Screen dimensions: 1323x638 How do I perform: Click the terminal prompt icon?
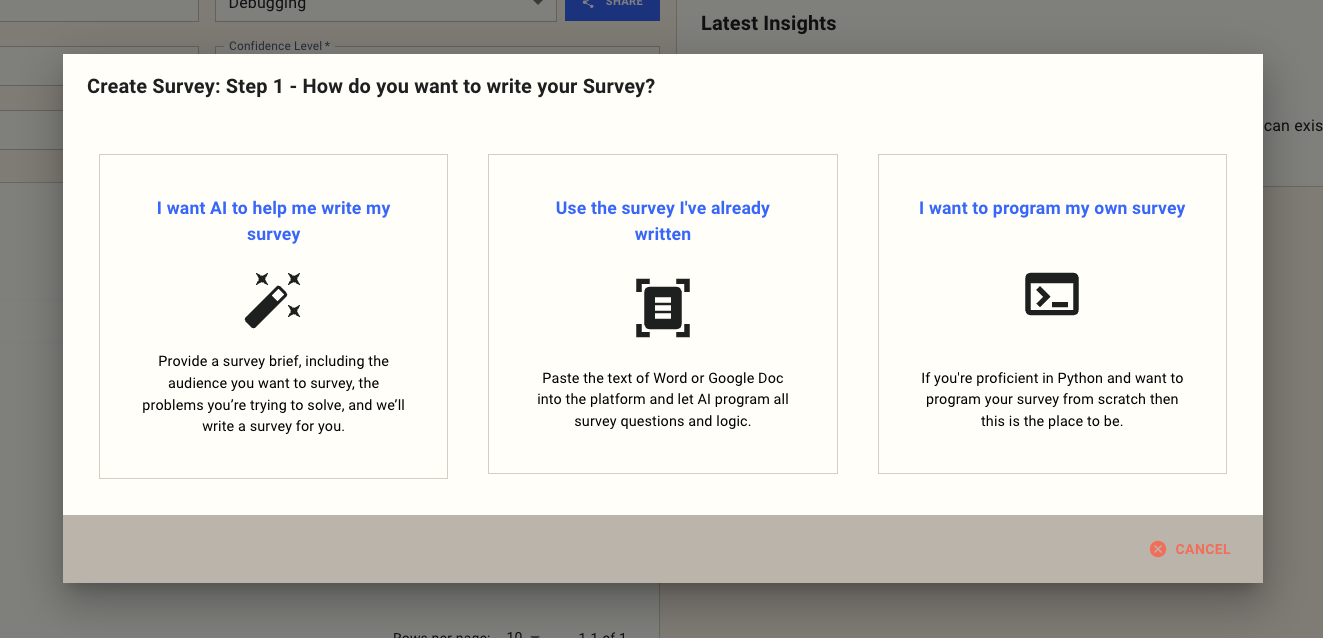[1052, 295]
